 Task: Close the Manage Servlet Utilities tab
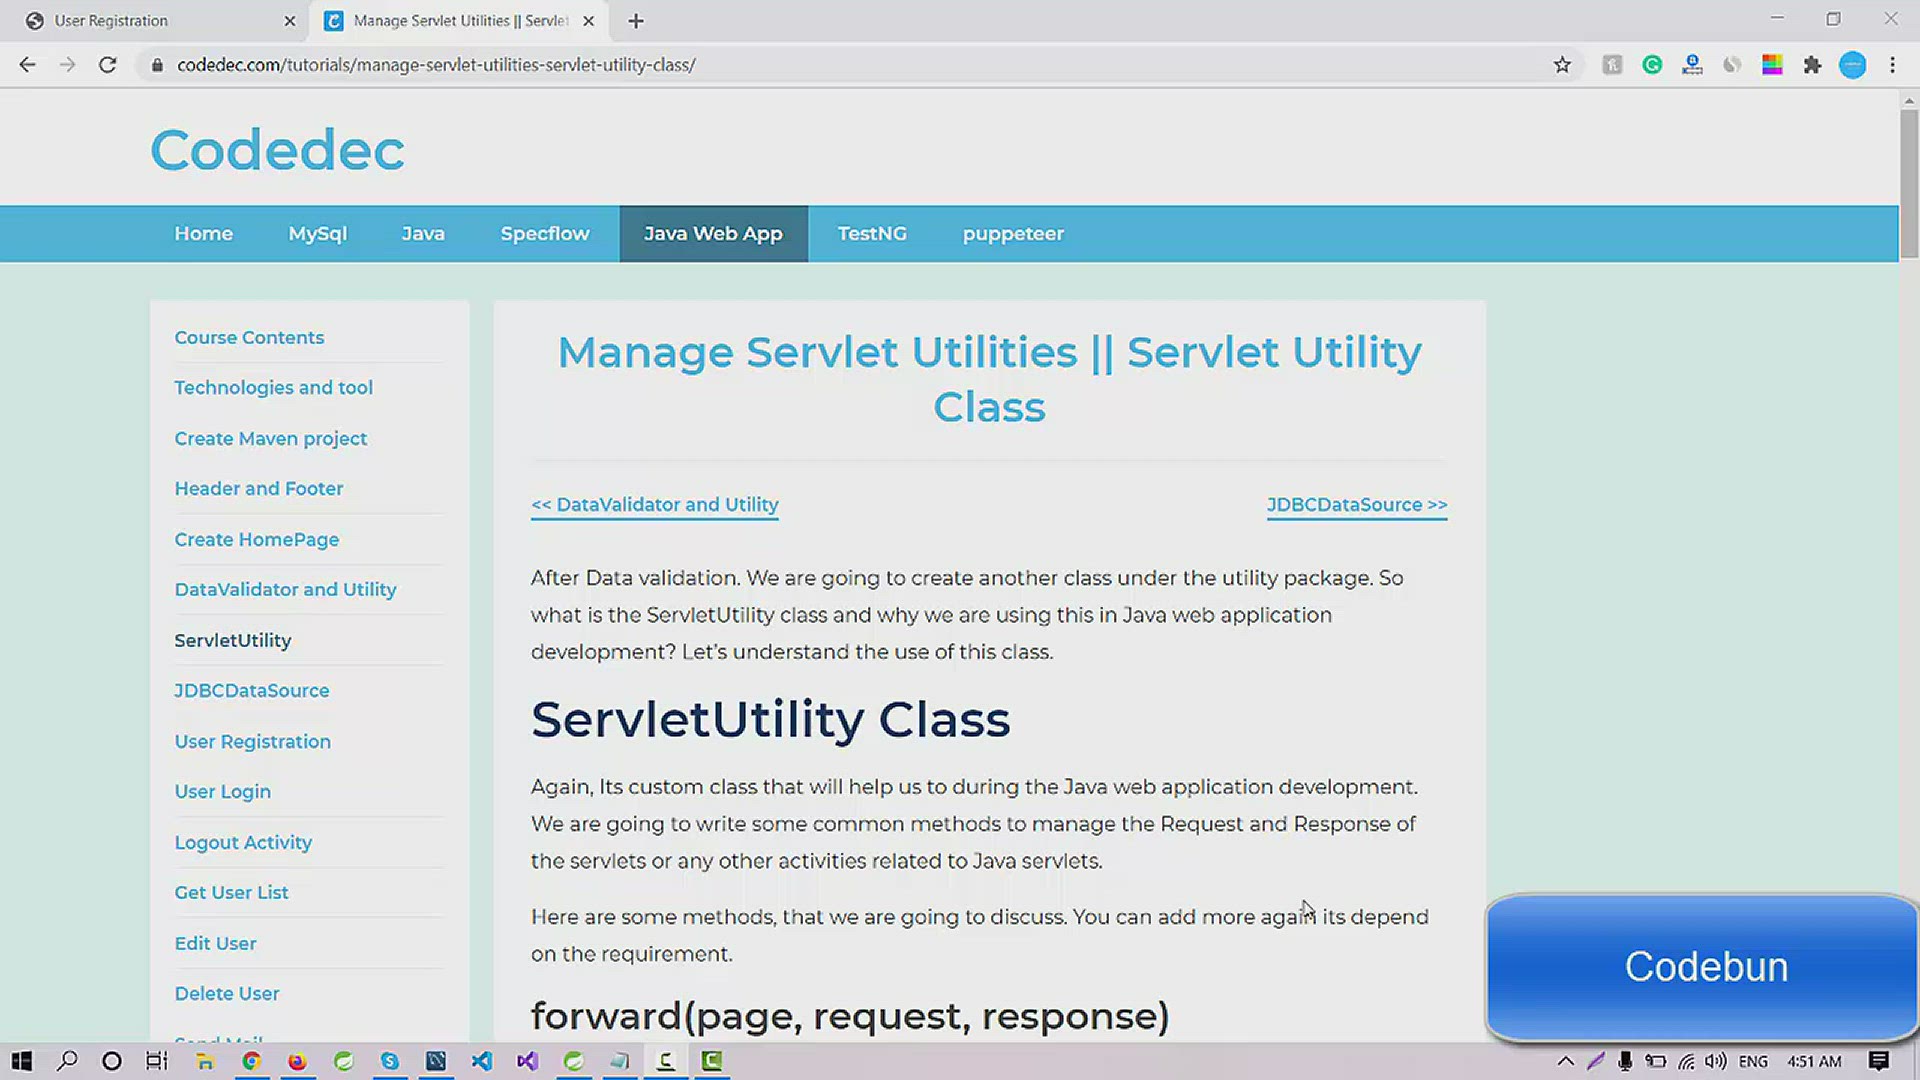[588, 21]
